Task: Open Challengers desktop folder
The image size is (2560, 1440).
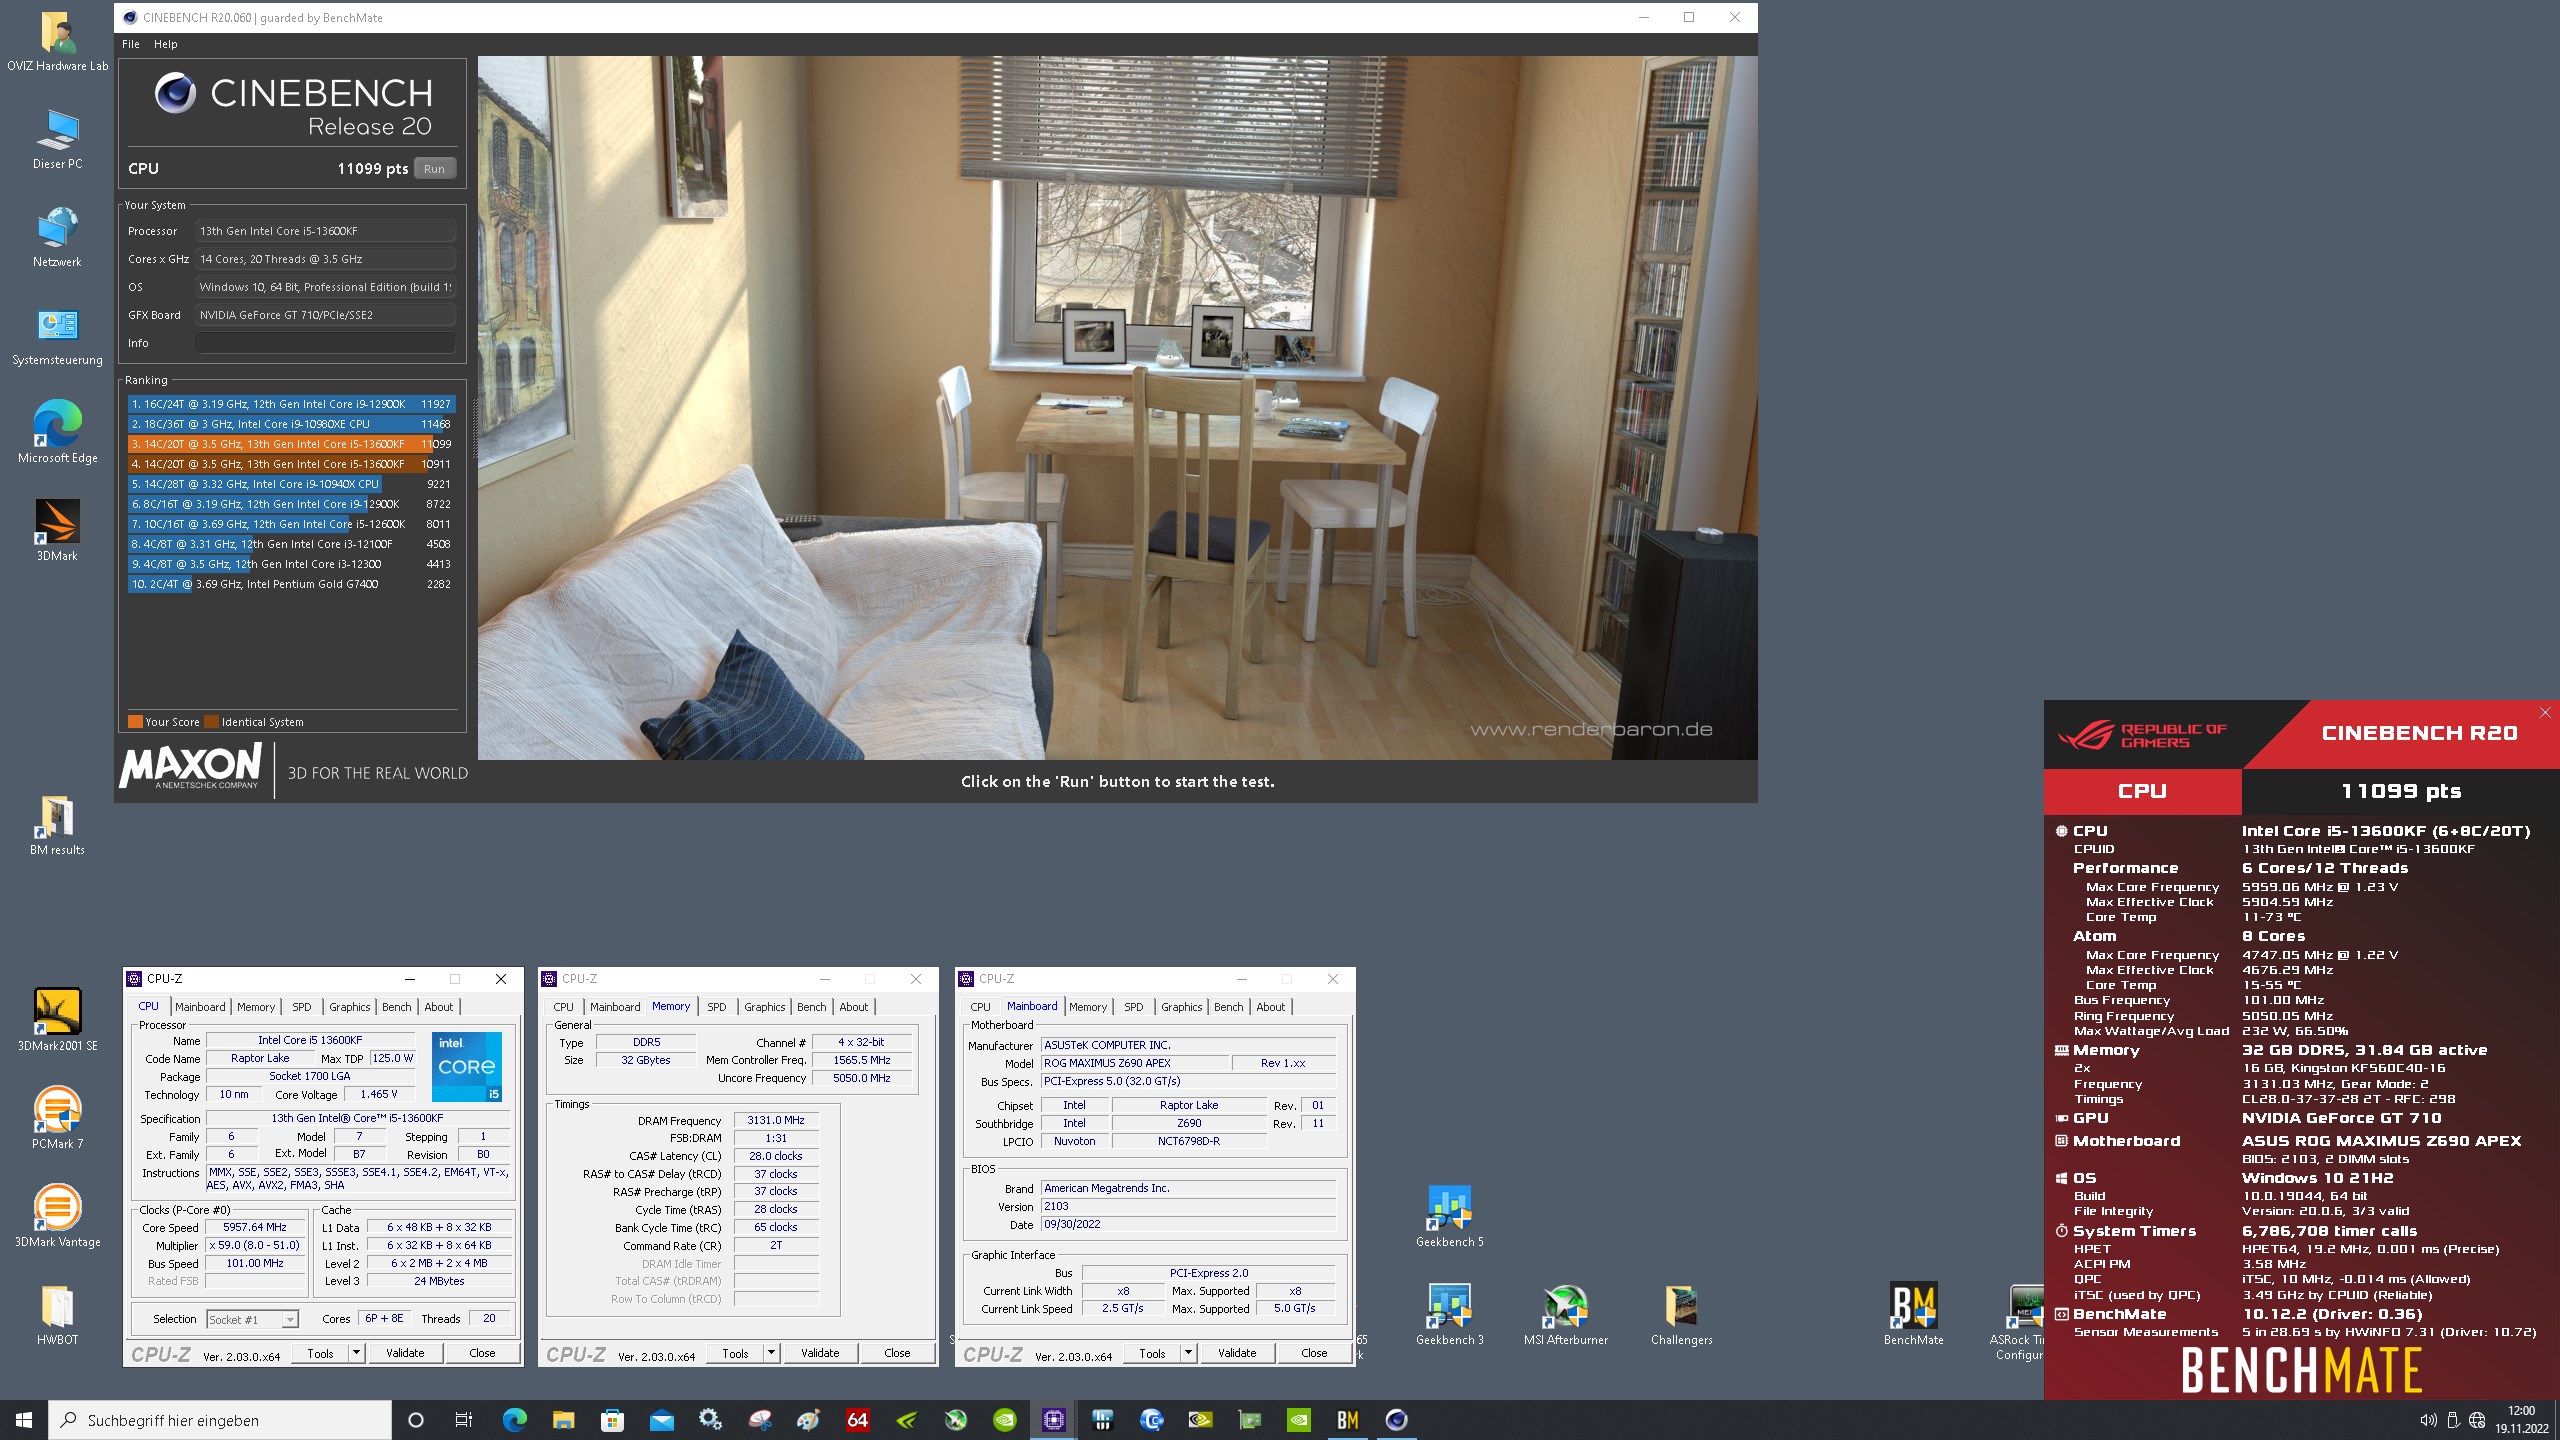Action: [x=1681, y=1316]
